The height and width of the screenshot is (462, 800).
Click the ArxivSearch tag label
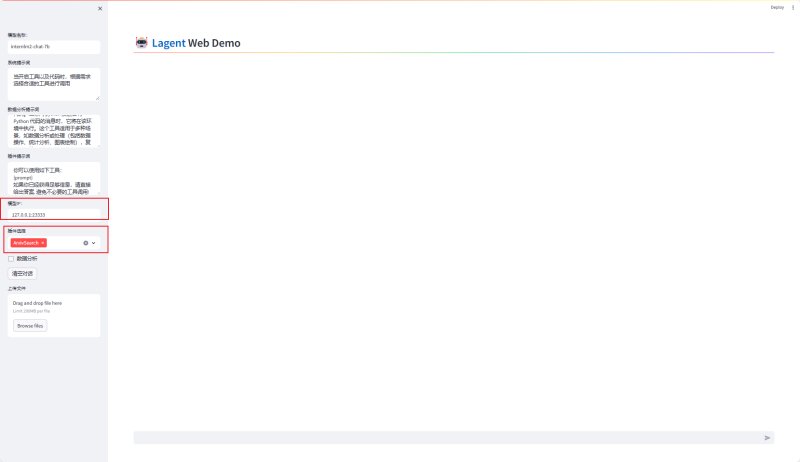tap(26, 243)
